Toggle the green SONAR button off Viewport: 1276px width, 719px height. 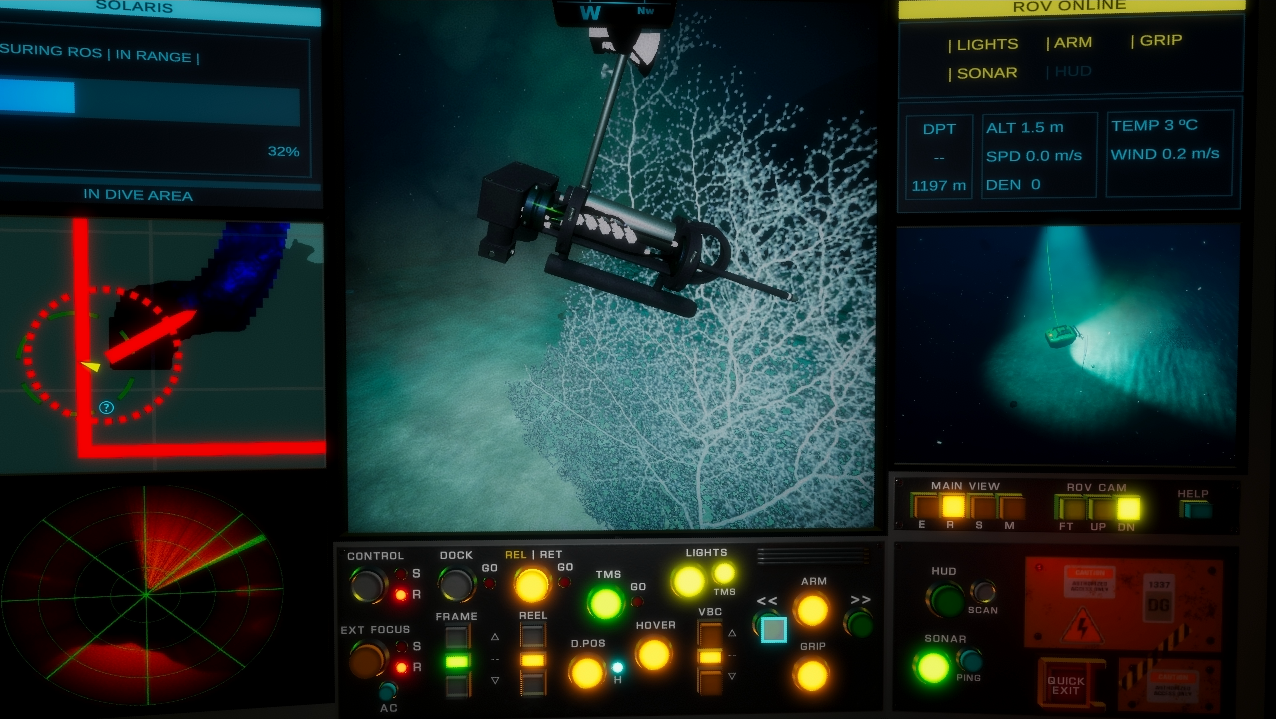pyautogui.click(x=933, y=666)
